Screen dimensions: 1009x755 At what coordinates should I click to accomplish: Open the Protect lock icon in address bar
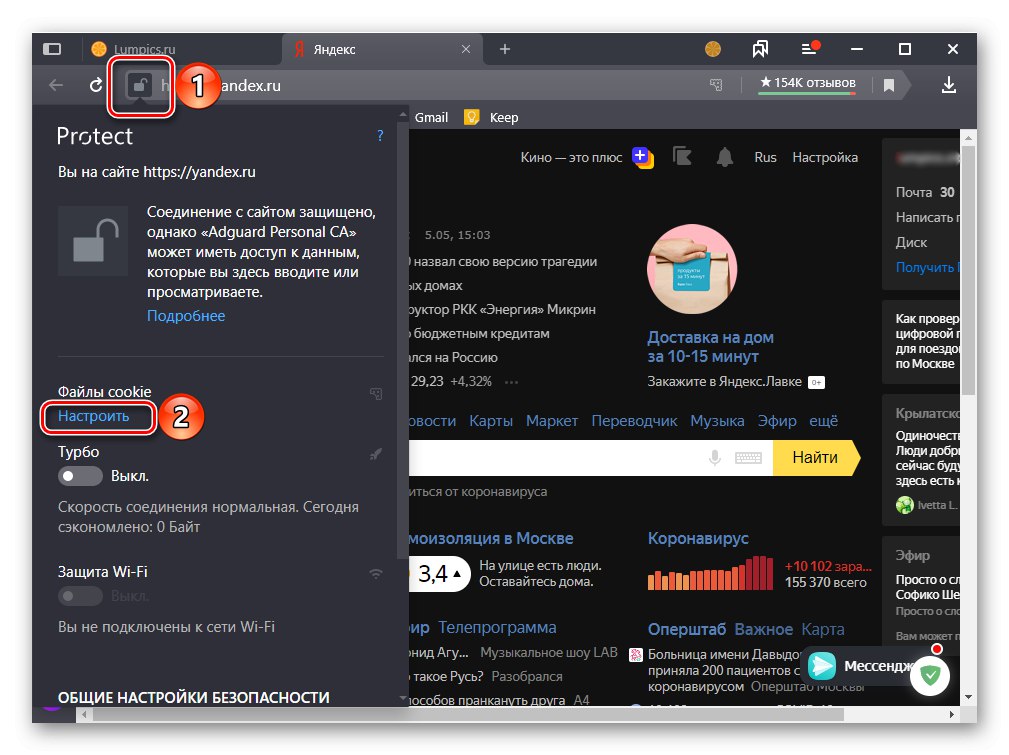(138, 85)
